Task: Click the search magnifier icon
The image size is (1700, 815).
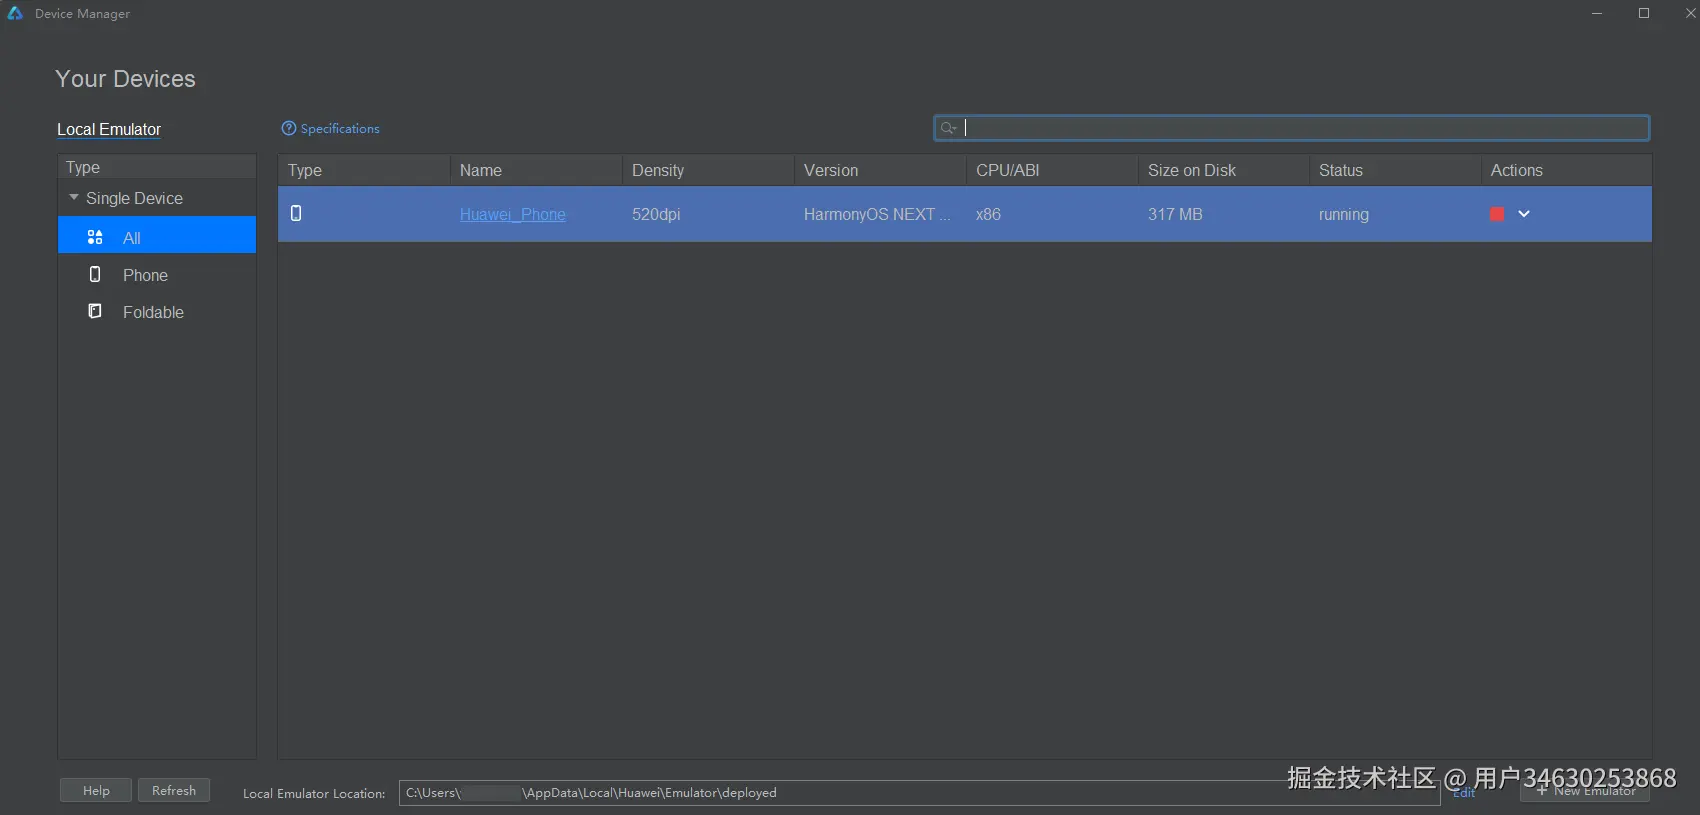Action: point(948,128)
